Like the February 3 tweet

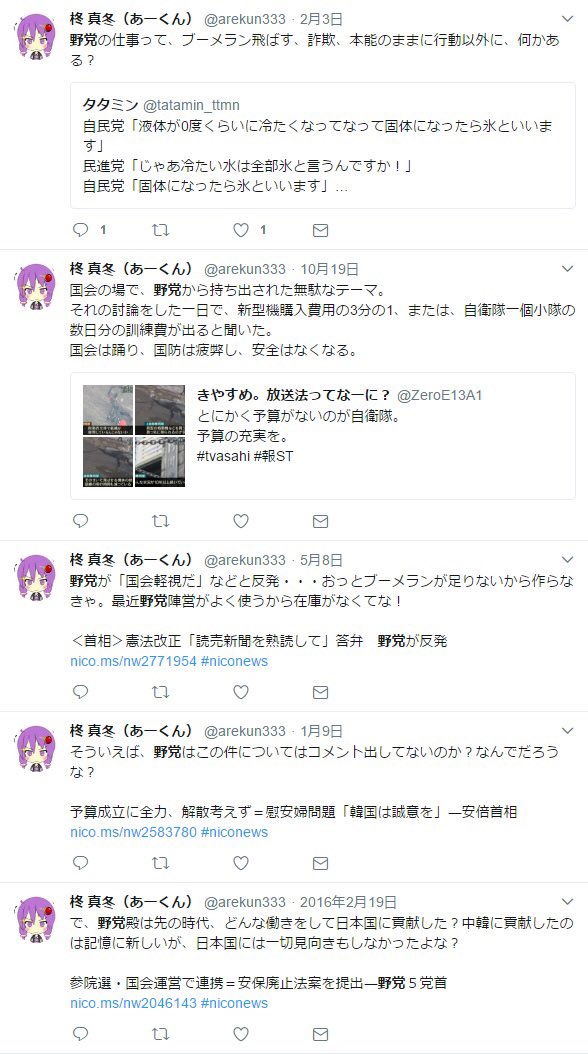tap(241, 231)
